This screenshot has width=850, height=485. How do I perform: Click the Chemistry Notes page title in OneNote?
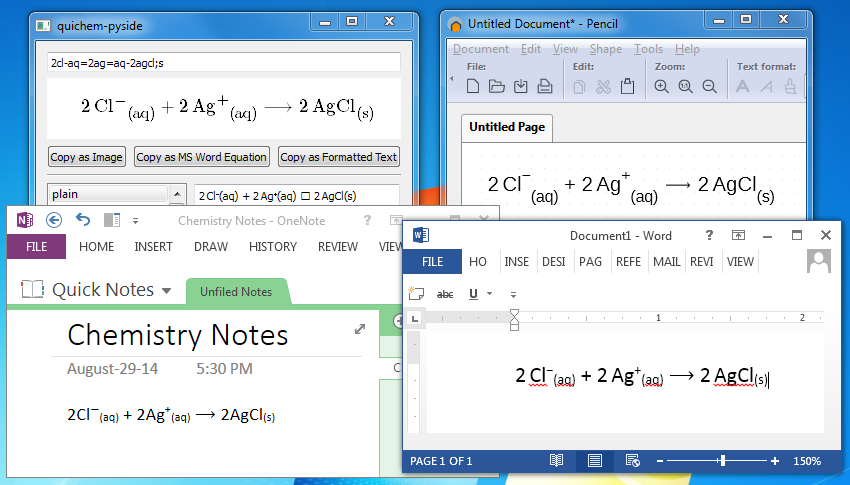point(178,335)
